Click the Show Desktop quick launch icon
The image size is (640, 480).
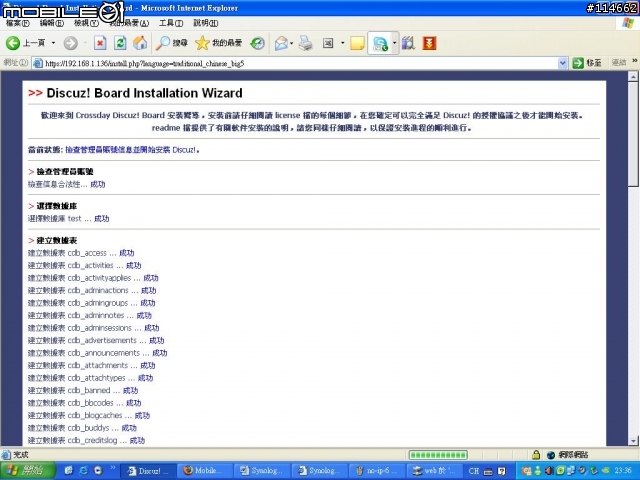pos(69,470)
